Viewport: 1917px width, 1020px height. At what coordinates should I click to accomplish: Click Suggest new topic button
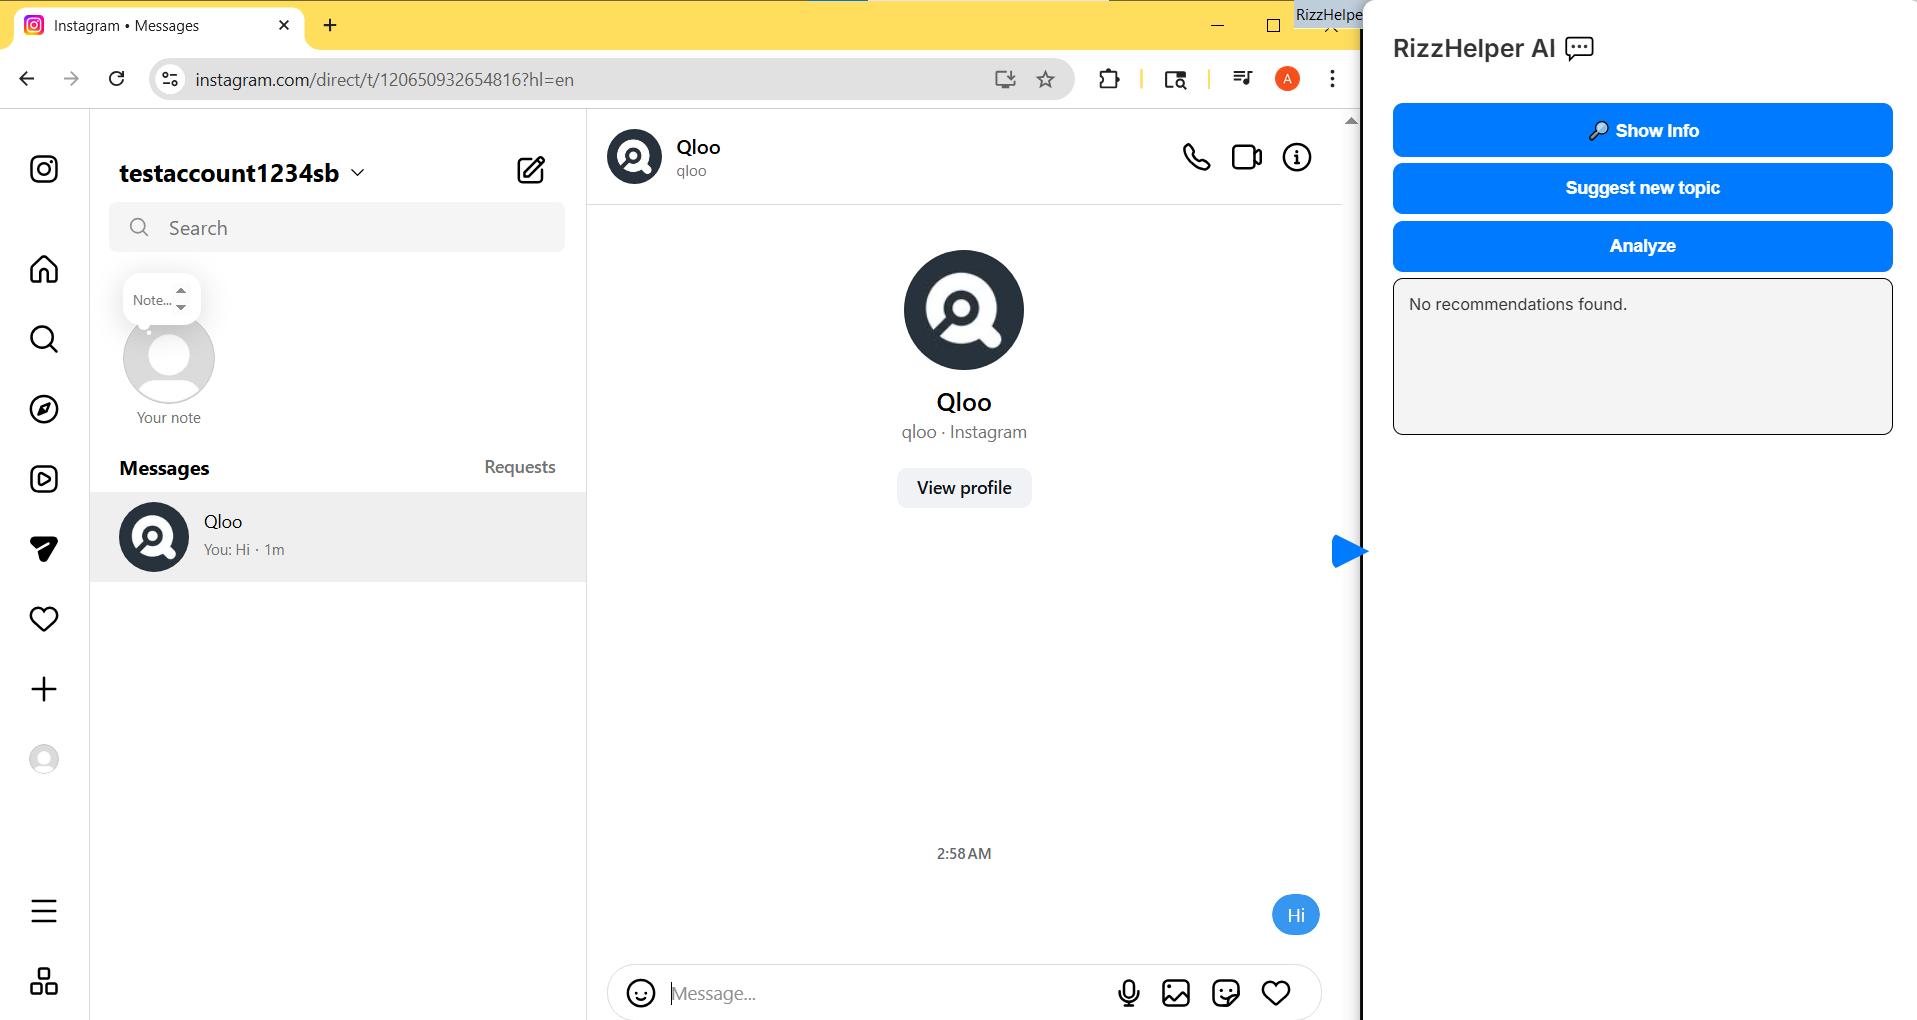click(1643, 188)
